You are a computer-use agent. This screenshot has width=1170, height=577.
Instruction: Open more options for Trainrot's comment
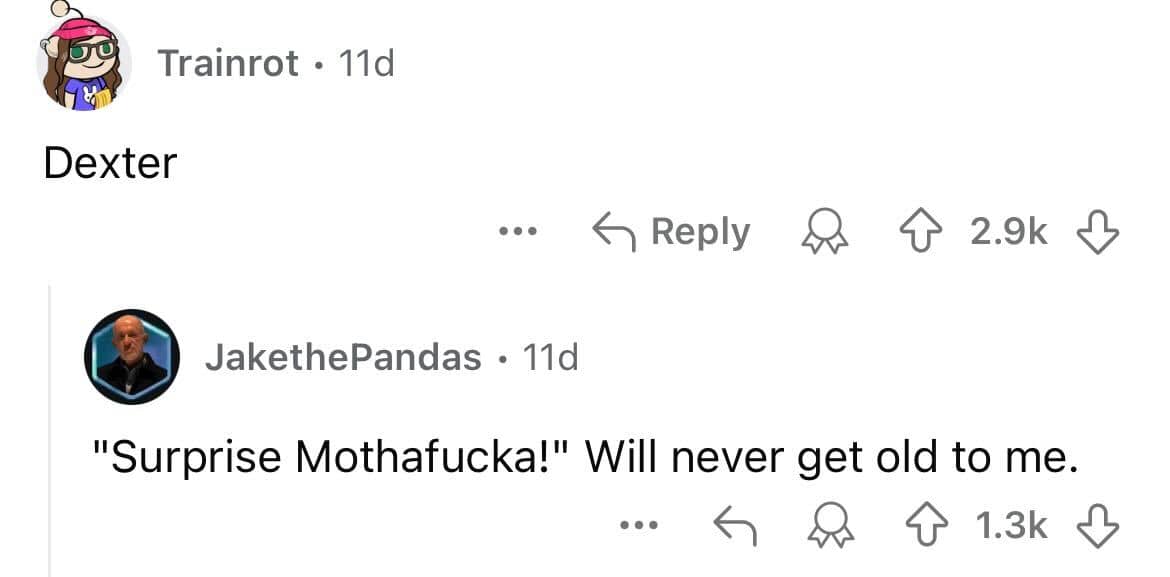coord(519,233)
